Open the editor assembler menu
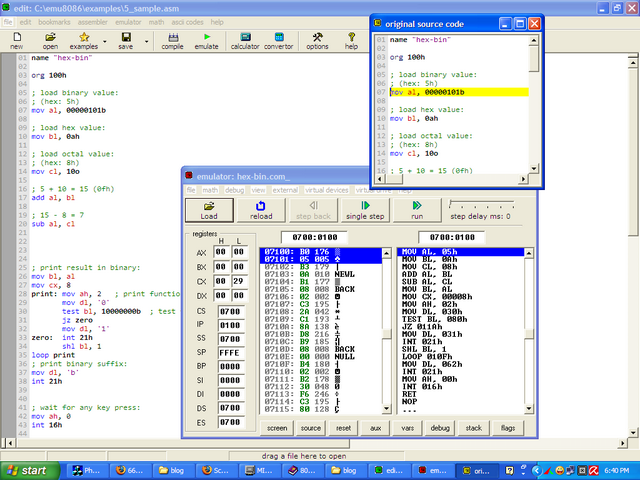This screenshot has width=640, height=480. [93, 22]
